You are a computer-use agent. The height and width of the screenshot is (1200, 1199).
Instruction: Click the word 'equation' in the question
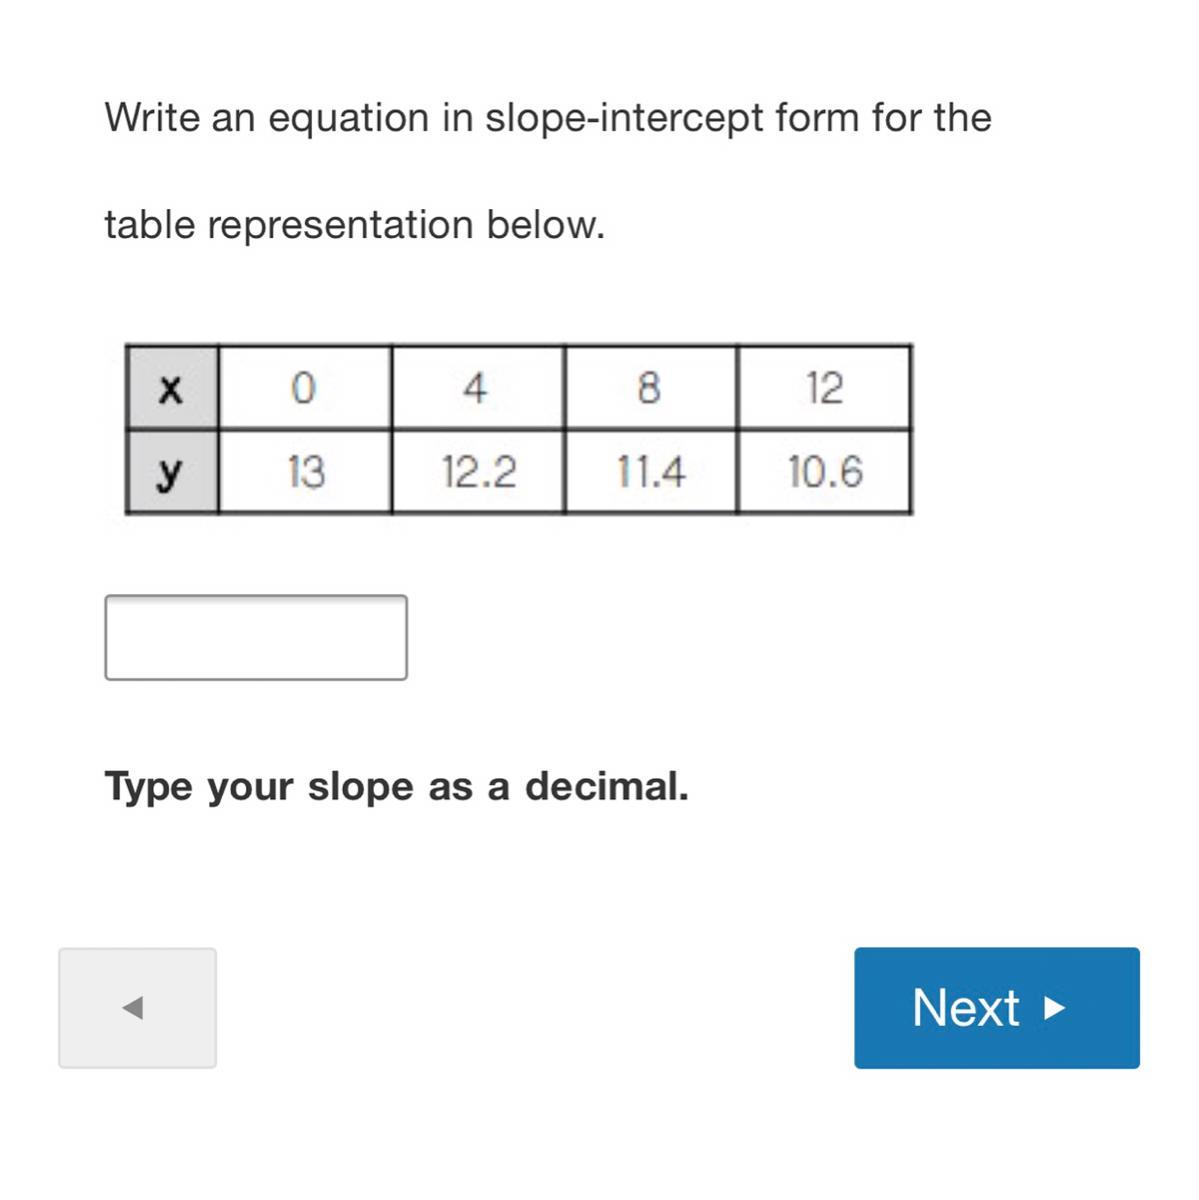348,118
